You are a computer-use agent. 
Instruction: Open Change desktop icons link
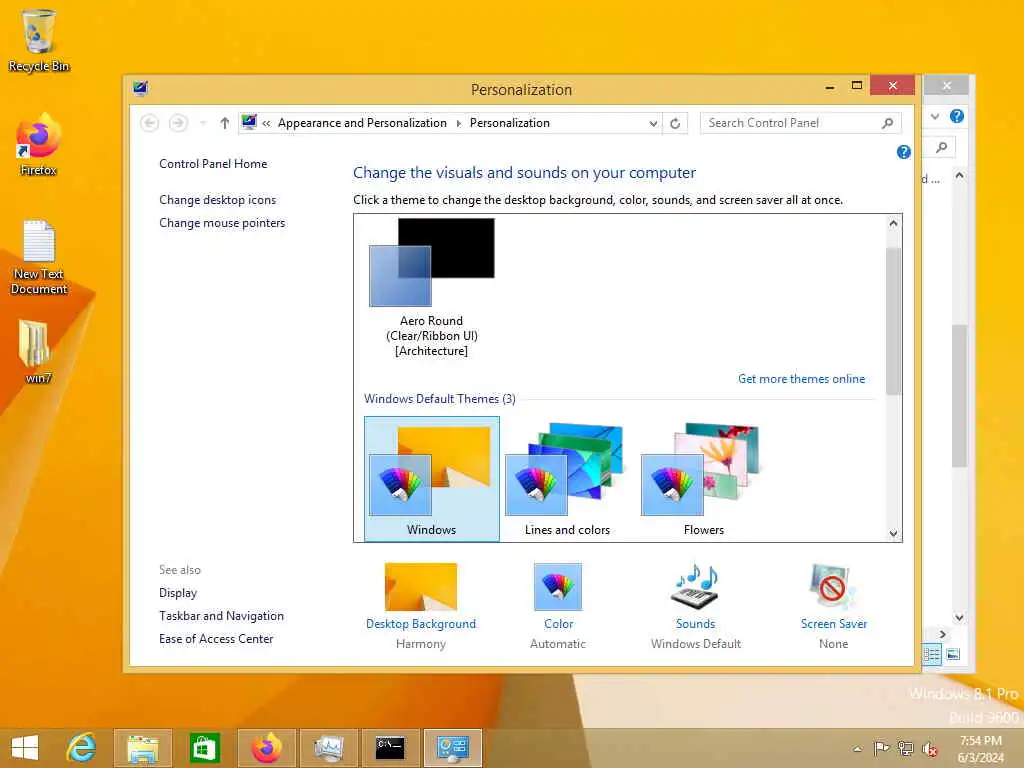217,200
